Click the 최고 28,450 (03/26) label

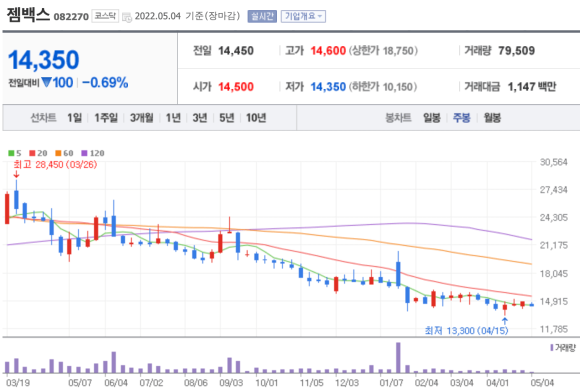click(x=55, y=164)
